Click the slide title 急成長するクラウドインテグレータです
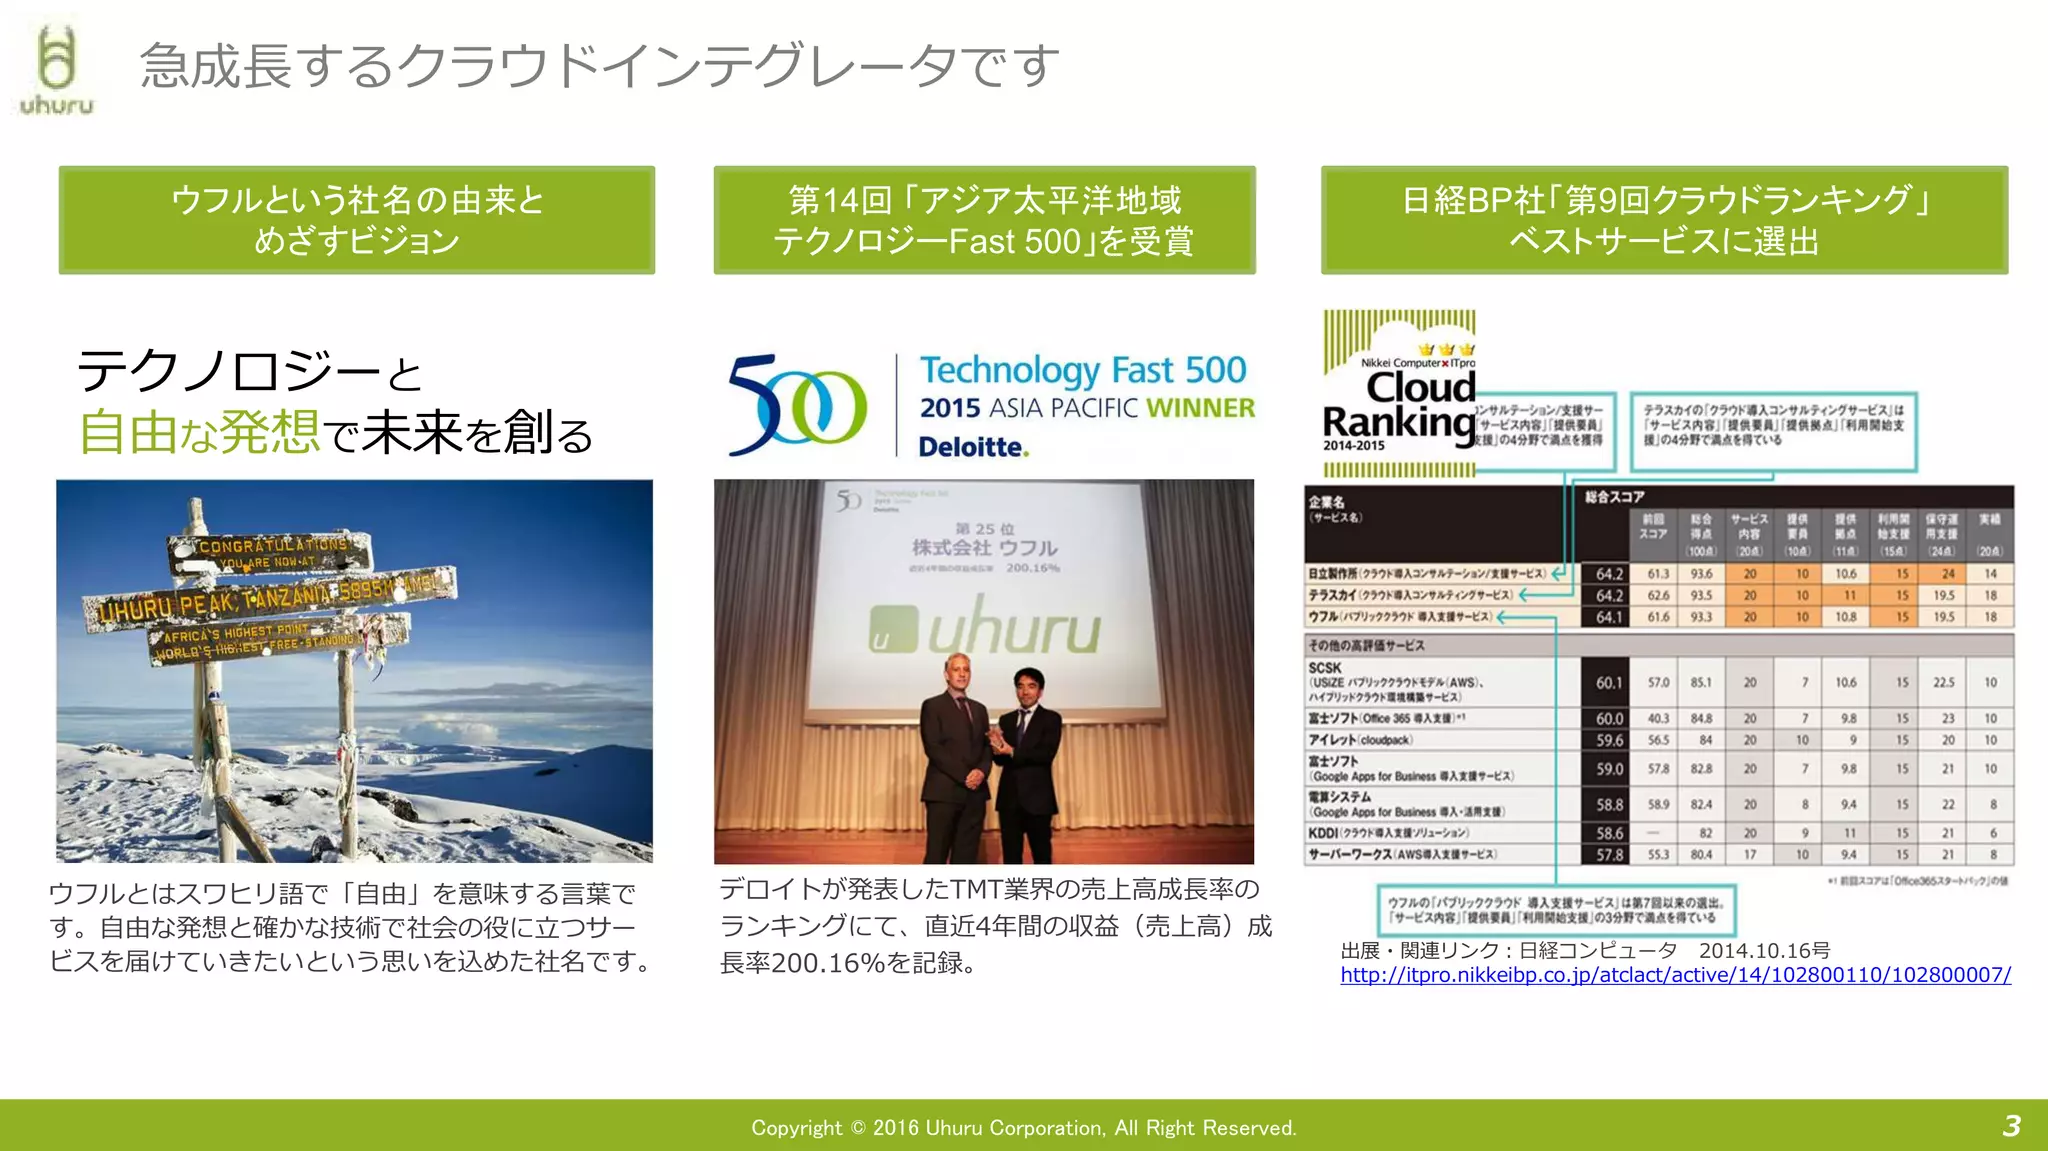Screen dimensions: 2048x1151 [x=599, y=66]
